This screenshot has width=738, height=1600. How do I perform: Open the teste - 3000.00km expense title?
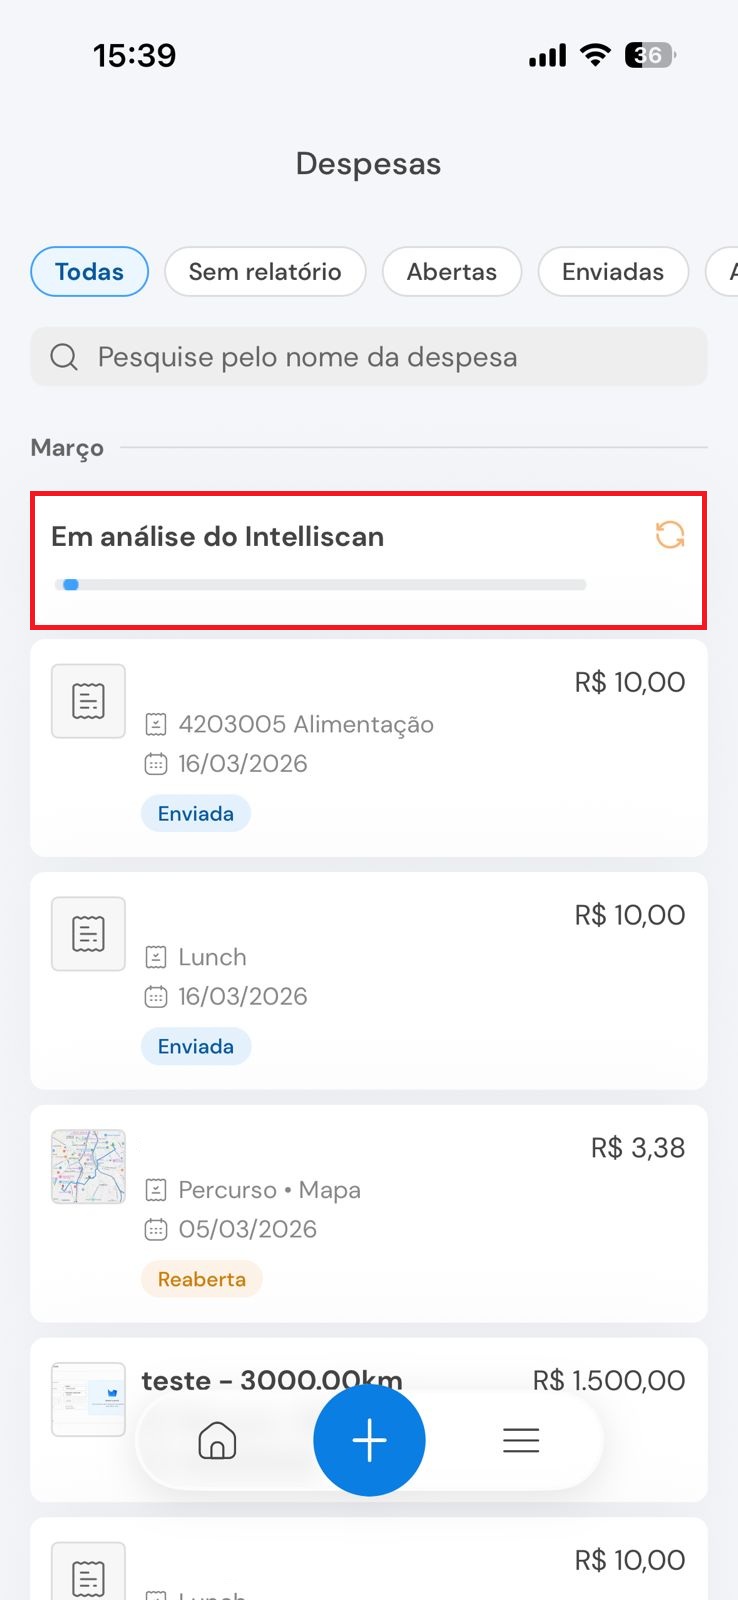272,1381
